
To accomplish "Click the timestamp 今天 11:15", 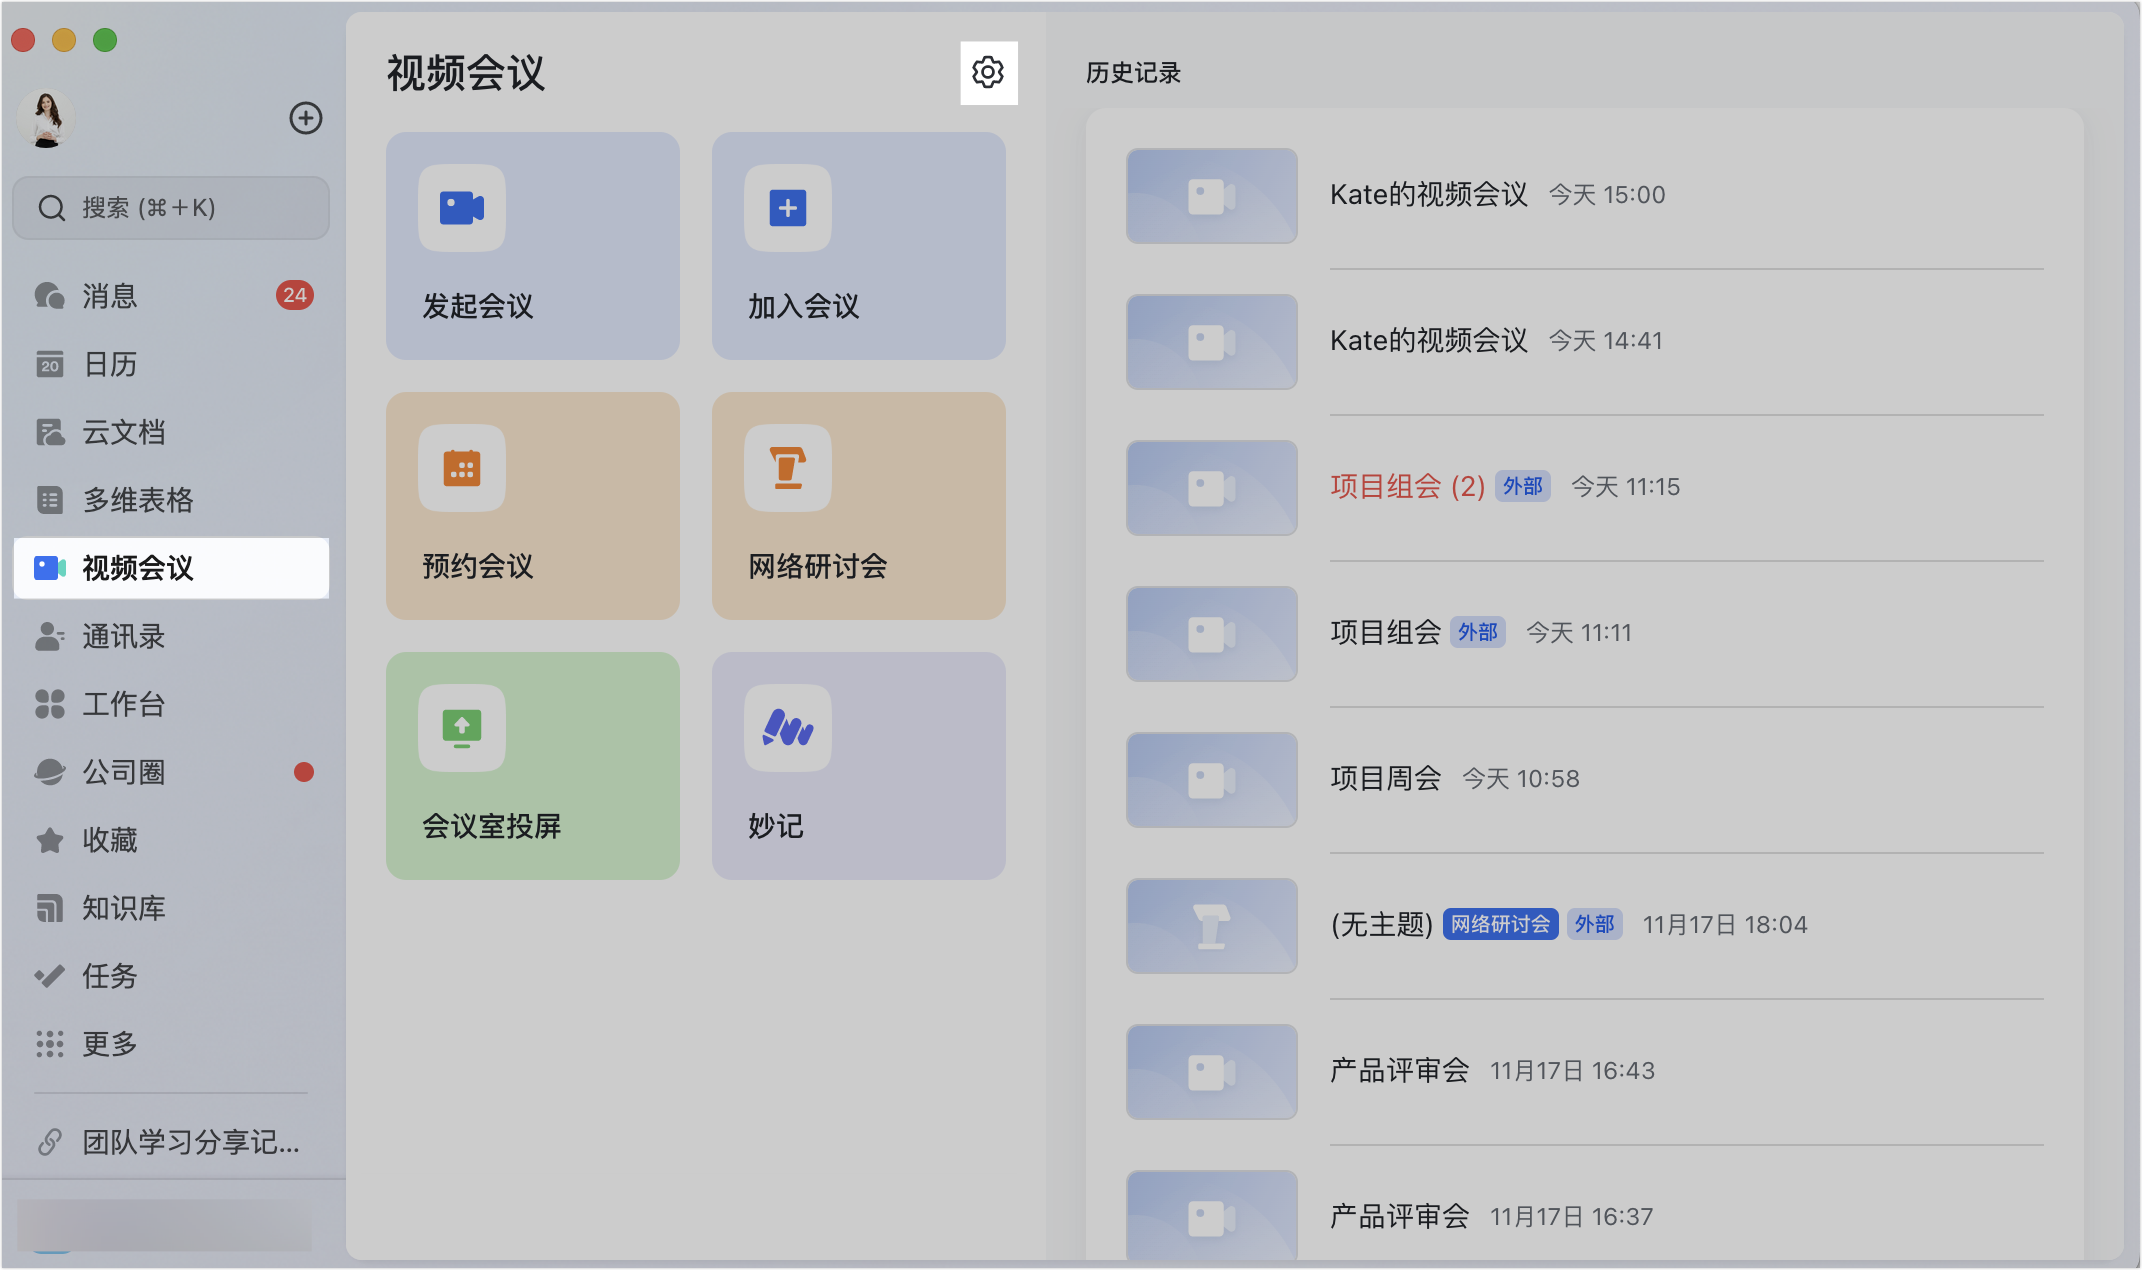I will tap(1626, 487).
